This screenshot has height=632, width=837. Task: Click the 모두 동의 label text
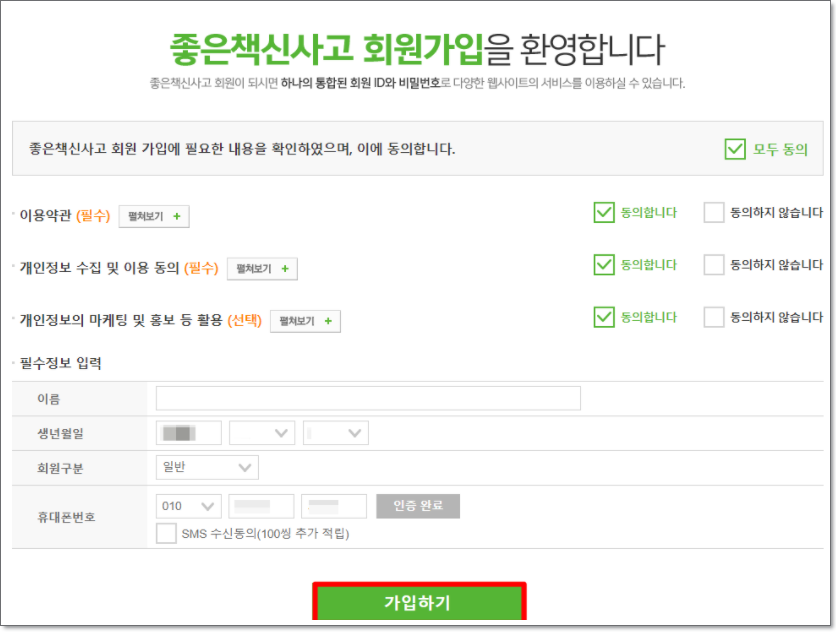coord(780,149)
